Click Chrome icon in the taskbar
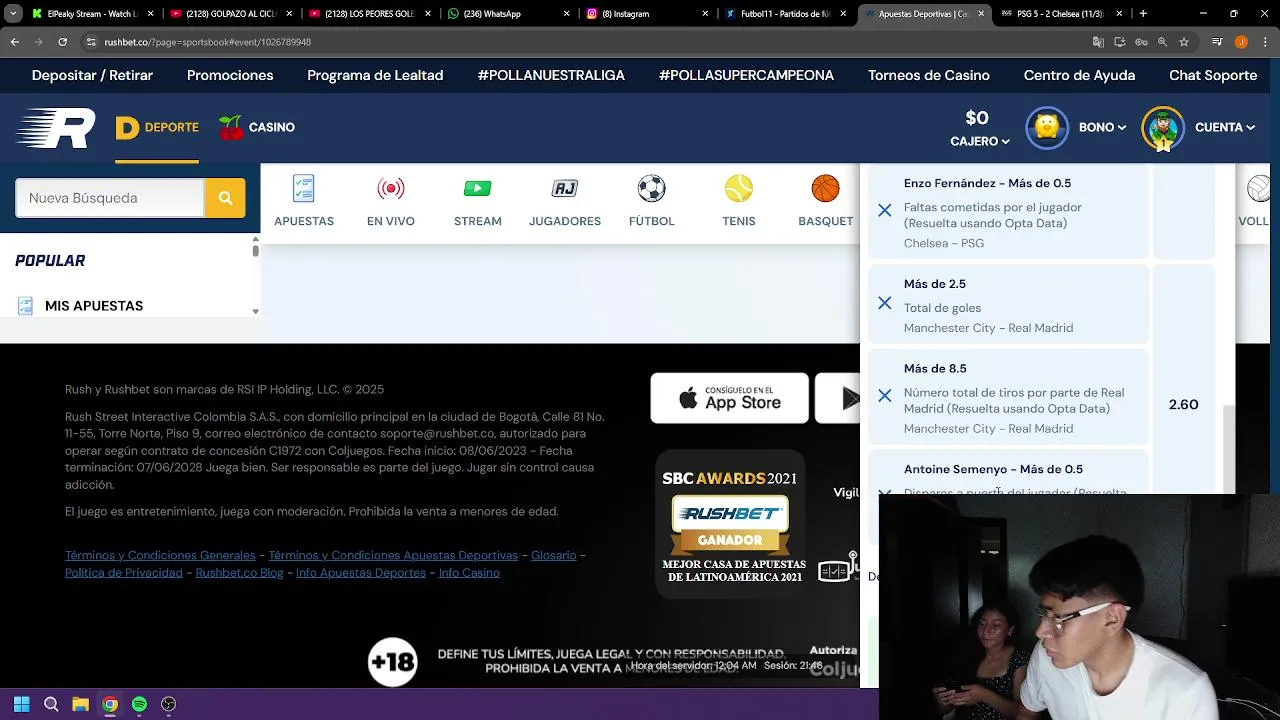1280x720 pixels. 110,704
